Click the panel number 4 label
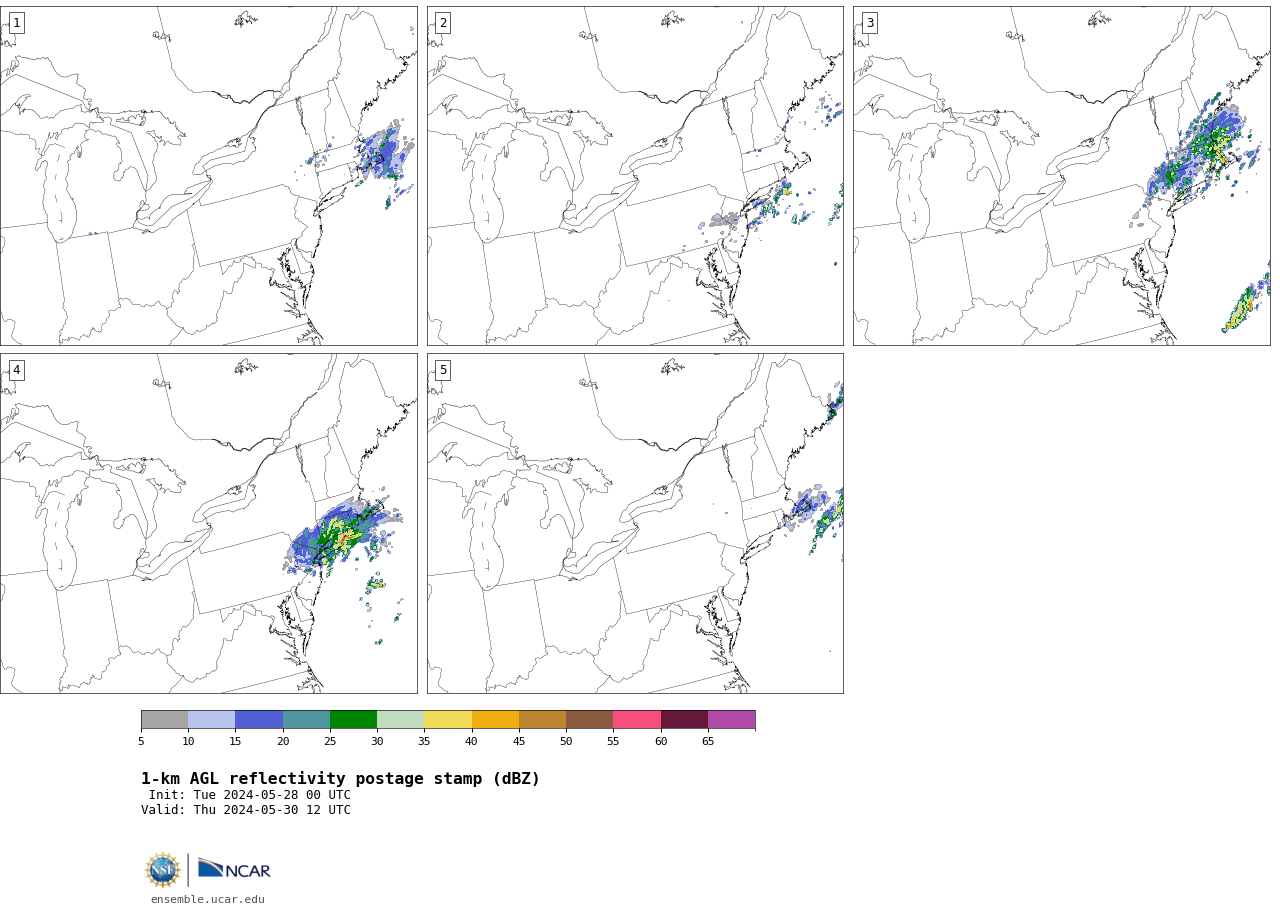The width and height of the screenshot is (1280, 910). point(16,370)
